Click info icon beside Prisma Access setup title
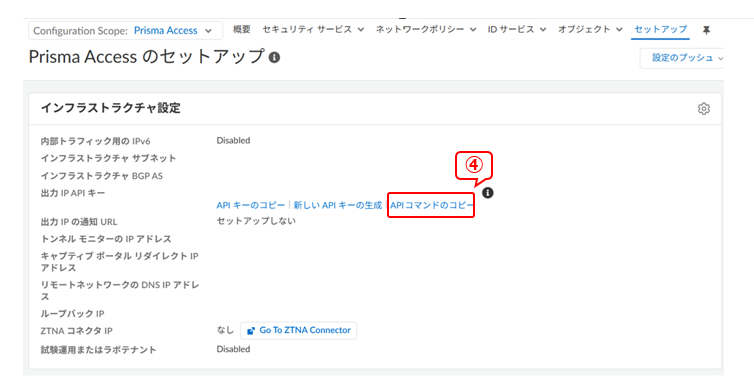Viewport: 754px width, 391px height. (274, 58)
